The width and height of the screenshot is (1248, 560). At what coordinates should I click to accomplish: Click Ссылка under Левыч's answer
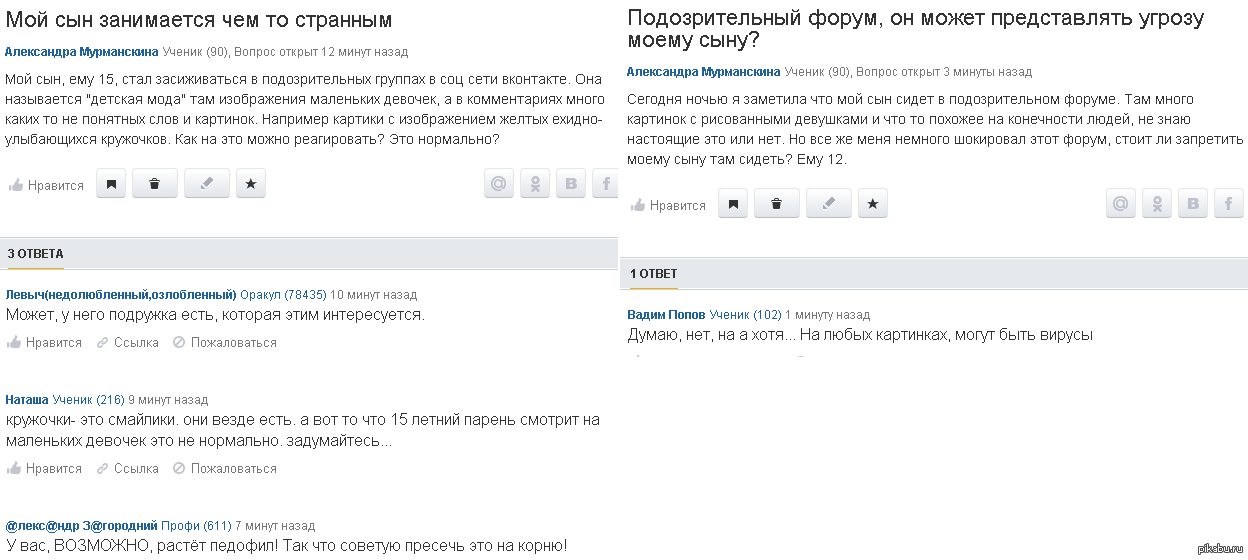tap(128, 342)
